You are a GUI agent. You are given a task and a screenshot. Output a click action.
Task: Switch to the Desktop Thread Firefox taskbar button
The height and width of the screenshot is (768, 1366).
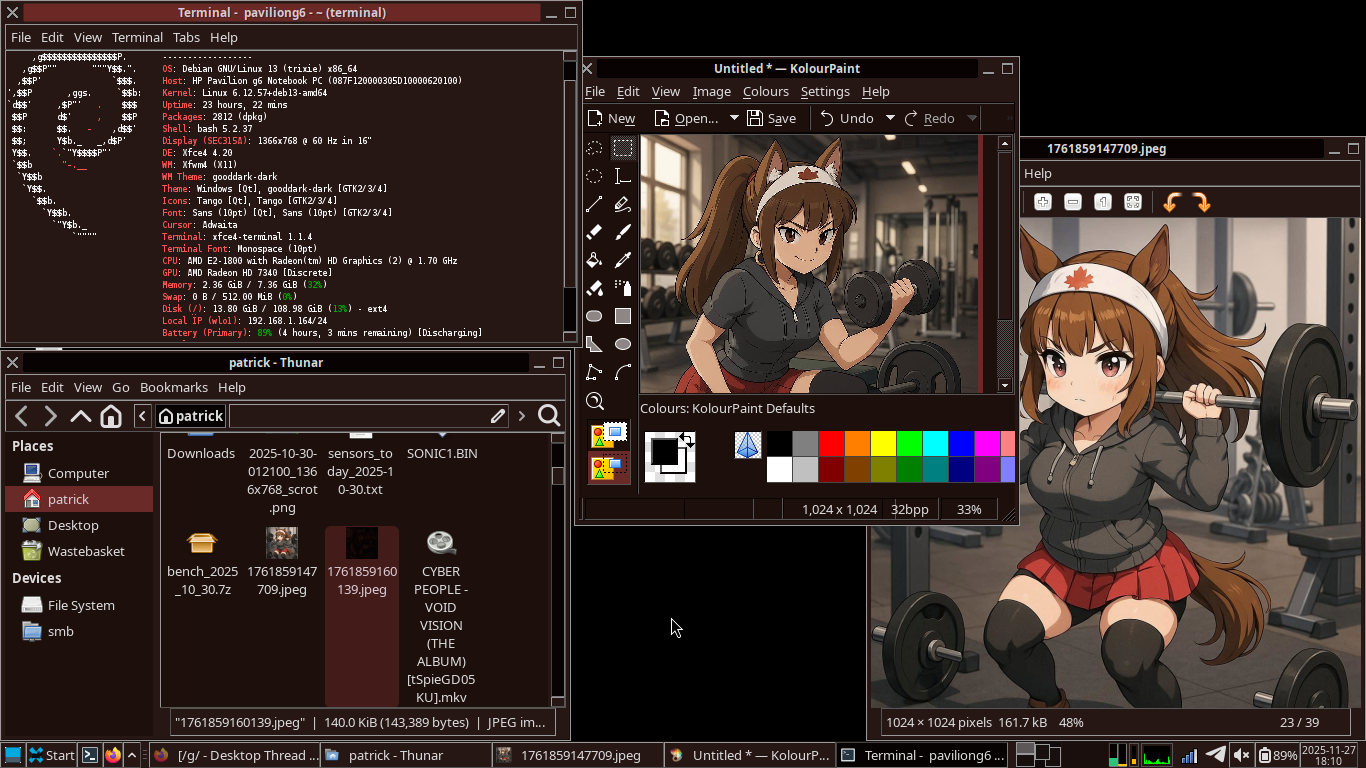tap(236, 755)
